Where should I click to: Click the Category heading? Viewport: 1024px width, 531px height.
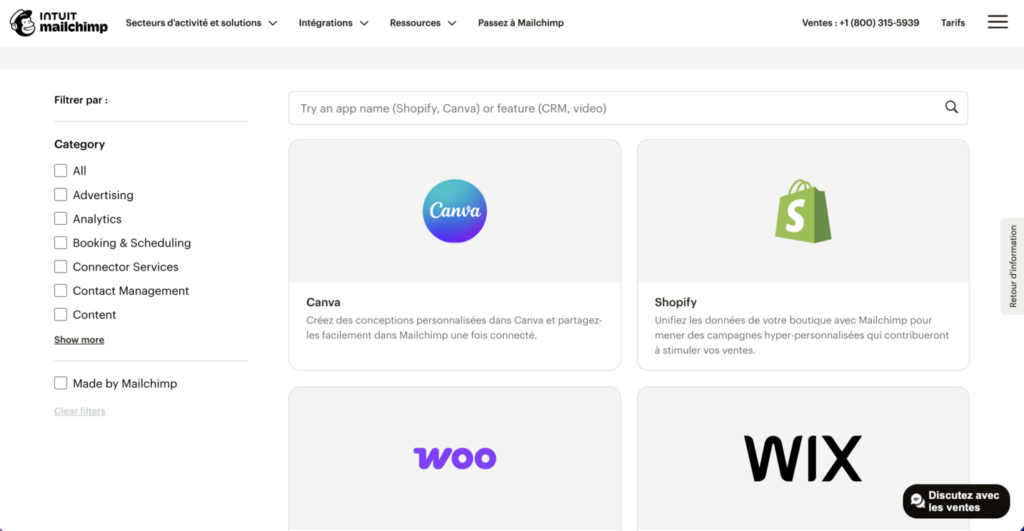(x=80, y=144)
